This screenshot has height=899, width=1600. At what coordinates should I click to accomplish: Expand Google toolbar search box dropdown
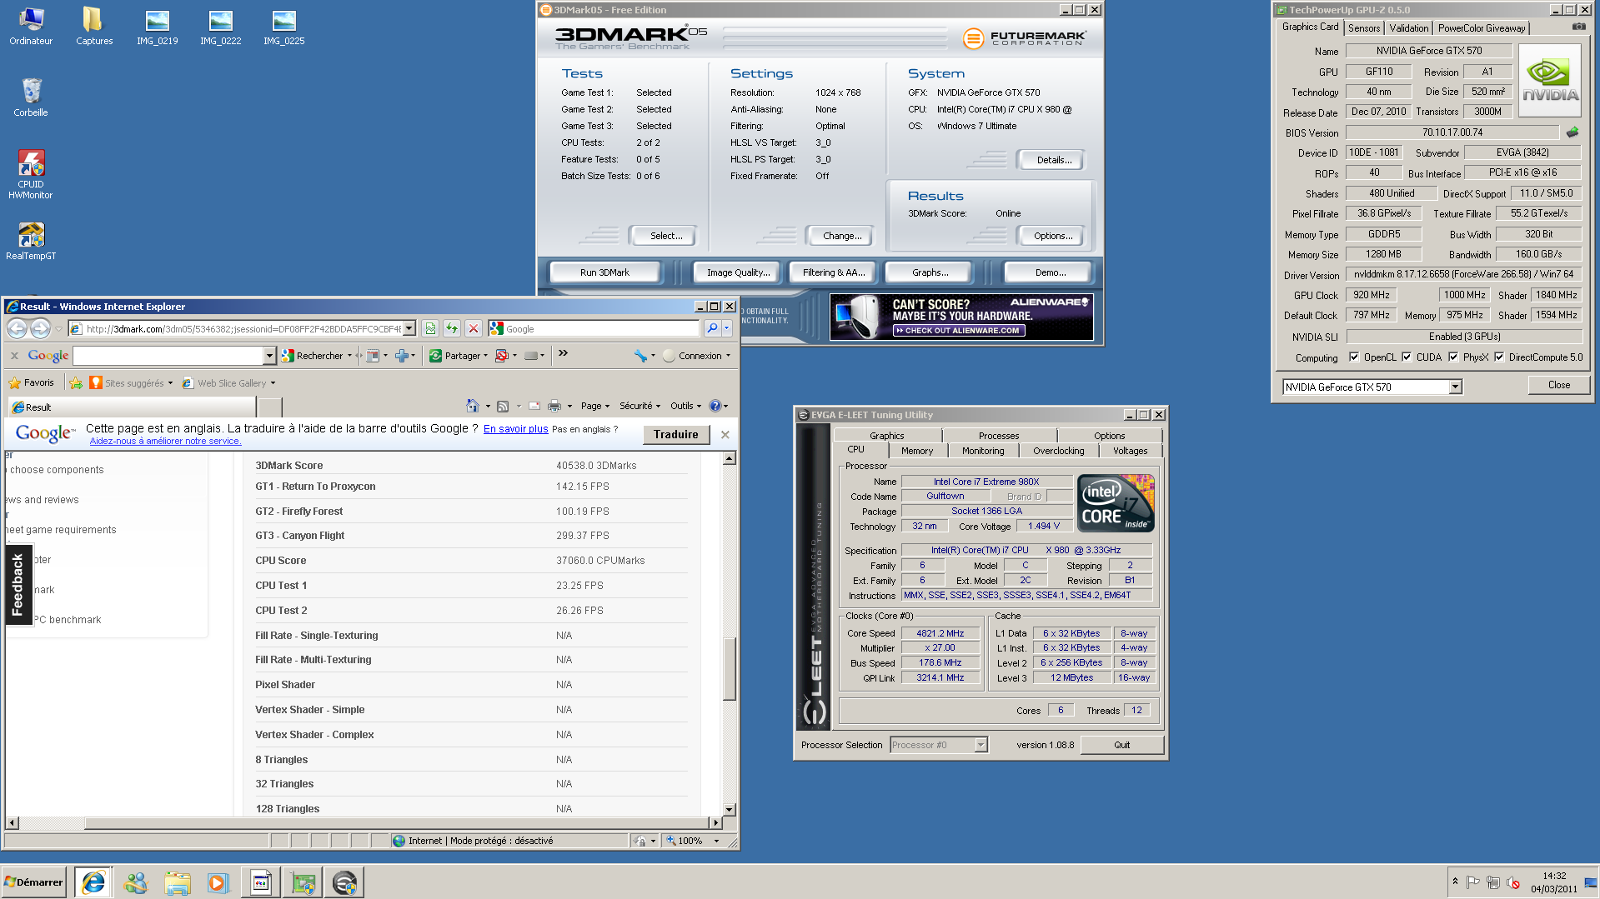pyautogui.click(x=269, y=355)
